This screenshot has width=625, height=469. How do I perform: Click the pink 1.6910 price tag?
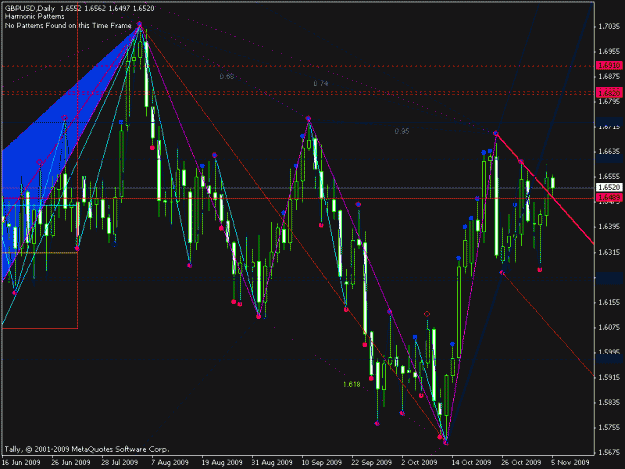tap(609, 65)
